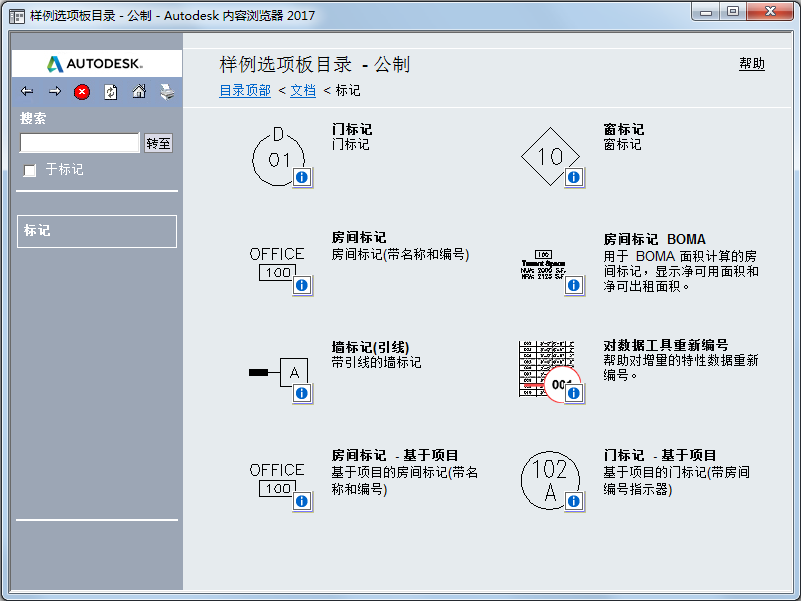This screenshot has height=601, width=801.
Task: Click the 对数据工具重新编号 title
Action: pos(666,345)
